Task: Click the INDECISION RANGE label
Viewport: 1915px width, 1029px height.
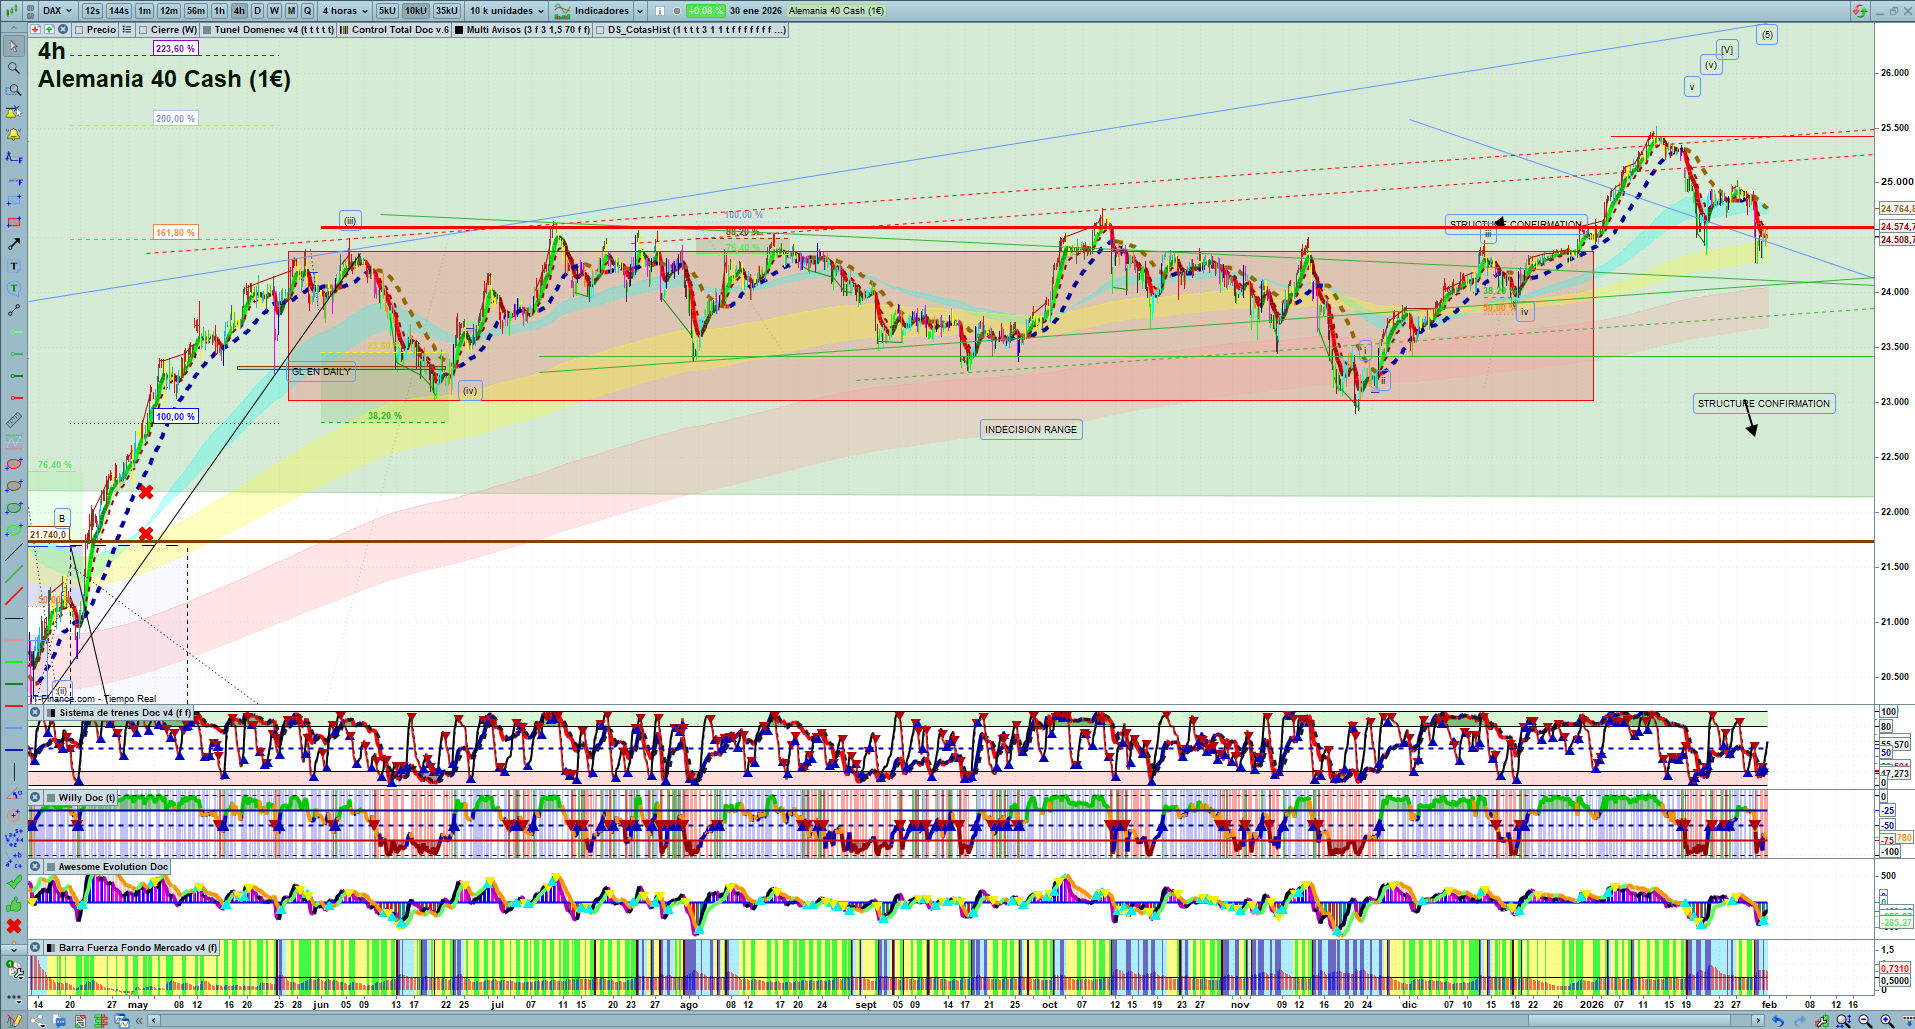Action: (1031, 430)
